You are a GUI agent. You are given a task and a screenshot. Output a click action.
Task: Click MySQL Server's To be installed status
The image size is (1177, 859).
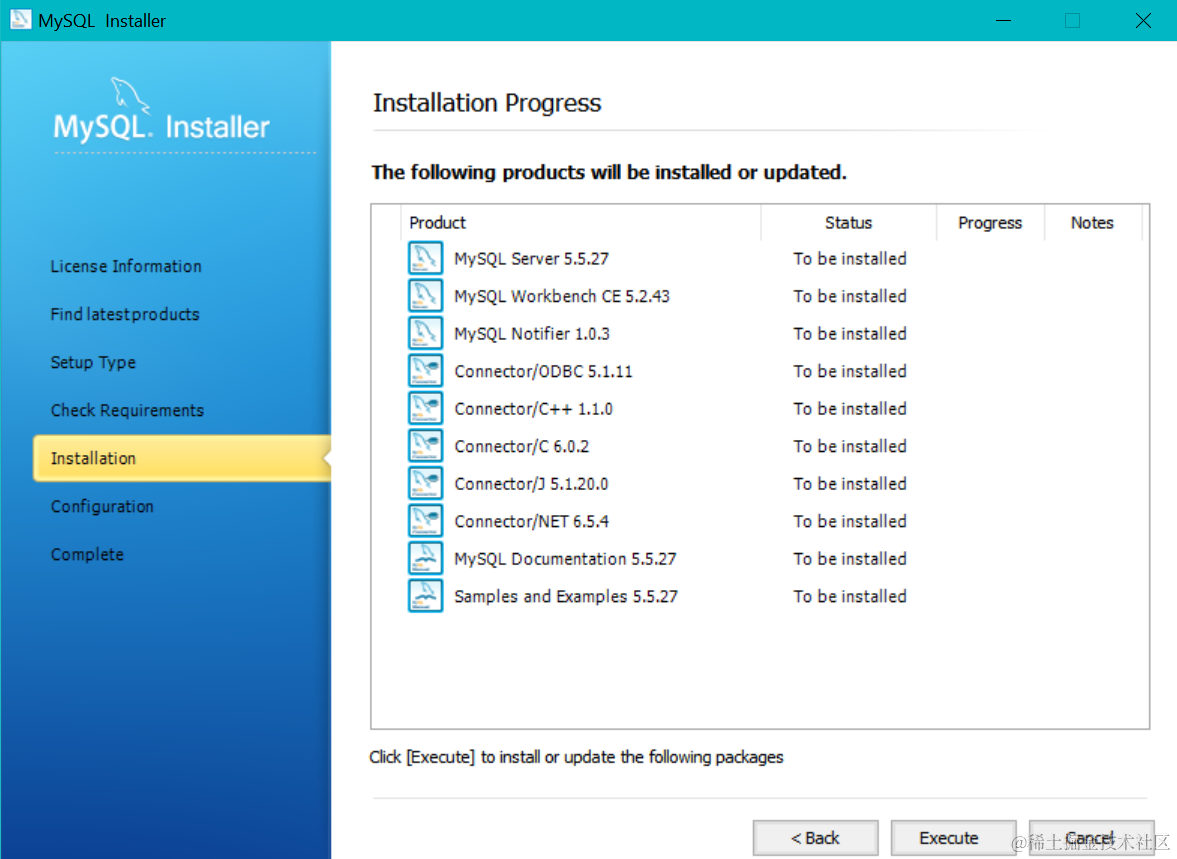tap(850, 259)
